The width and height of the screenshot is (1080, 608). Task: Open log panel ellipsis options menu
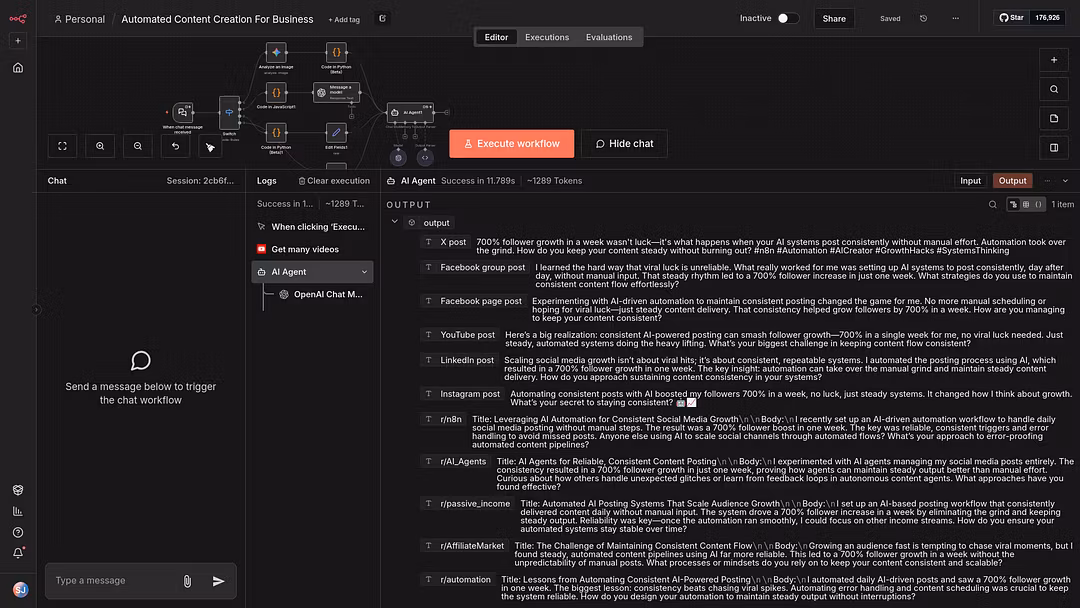tap(1047, 181)
